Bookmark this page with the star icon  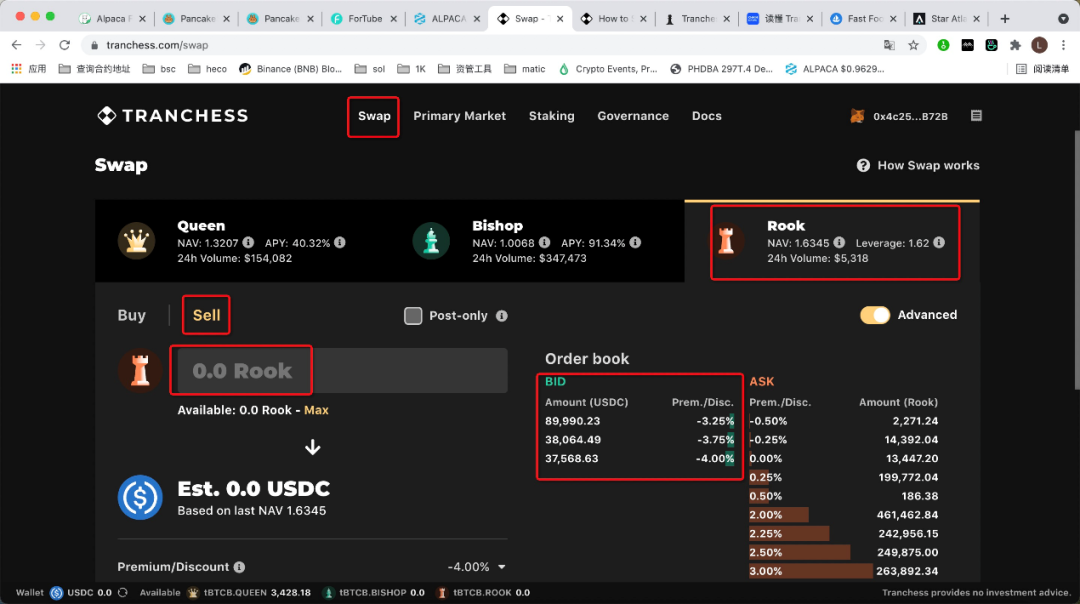(913, 45)
